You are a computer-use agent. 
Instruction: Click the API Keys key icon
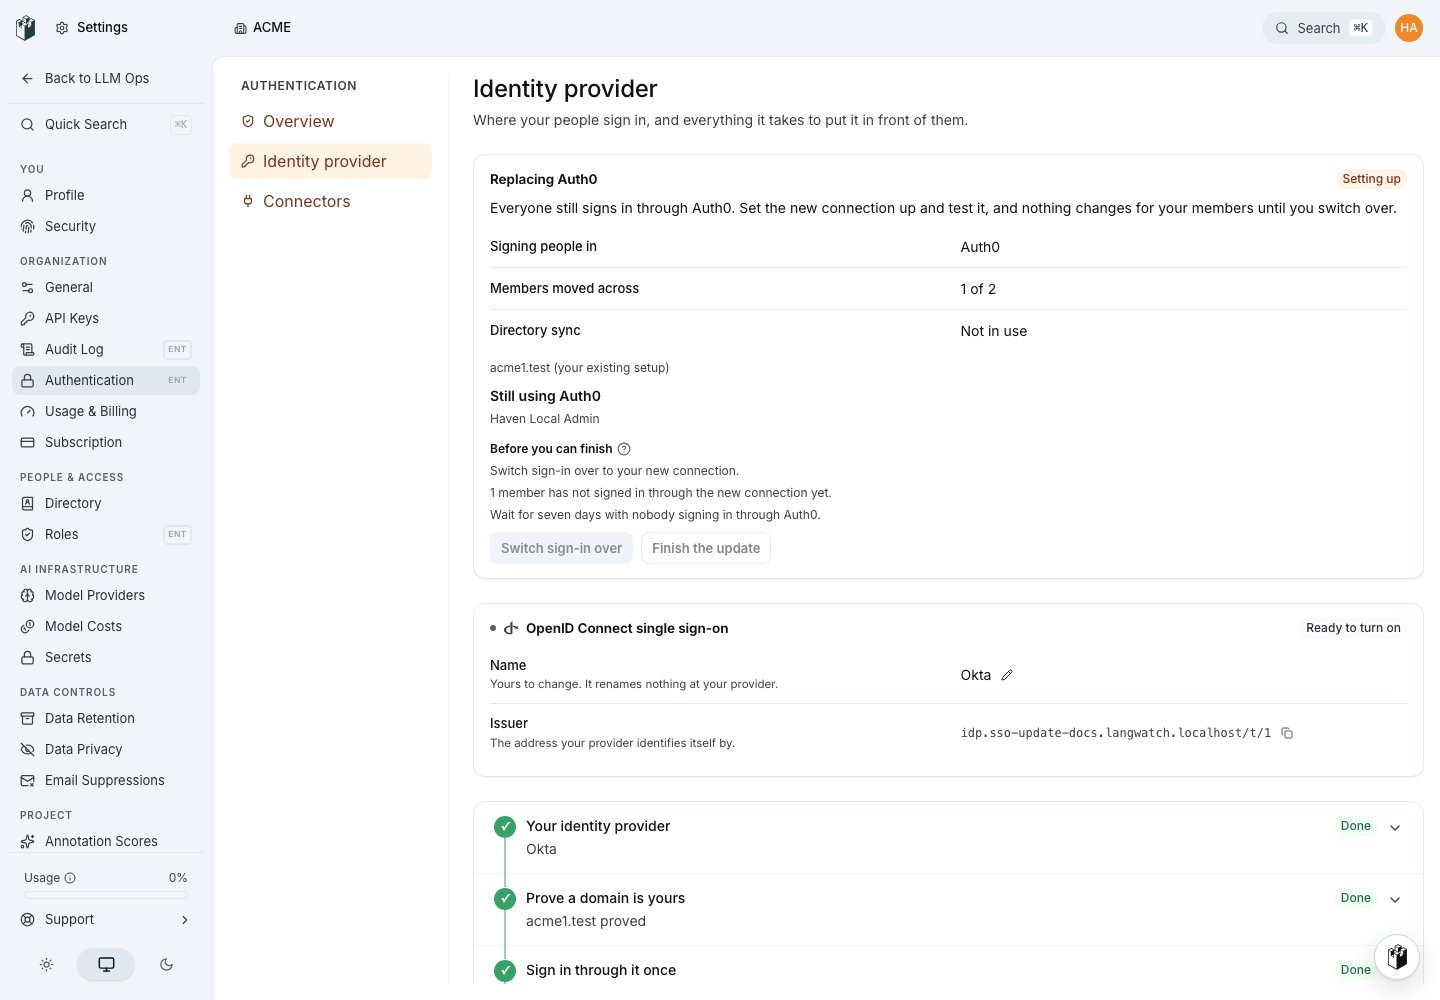coord(28,318)
